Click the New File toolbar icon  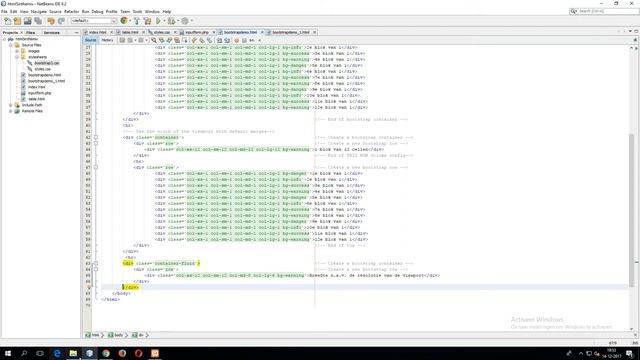[x=7, y=21]
